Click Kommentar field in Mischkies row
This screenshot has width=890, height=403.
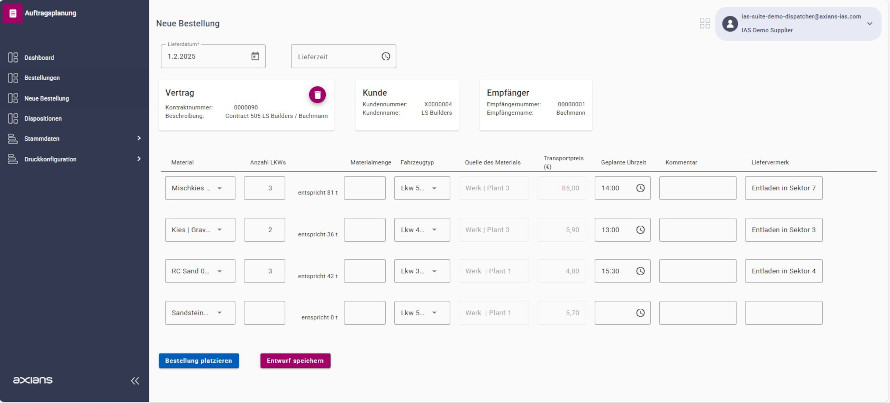pyautogui.click(x=698, y=188)
